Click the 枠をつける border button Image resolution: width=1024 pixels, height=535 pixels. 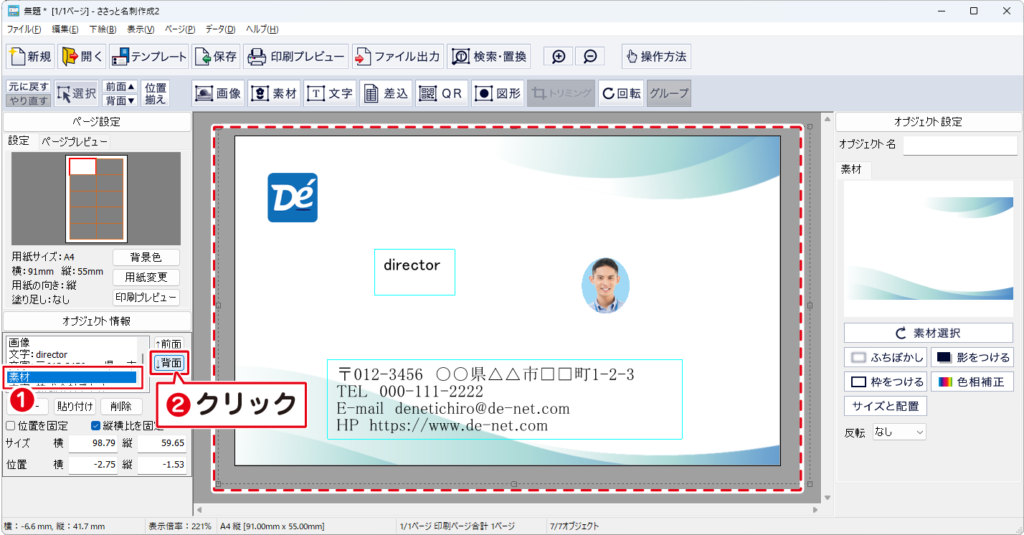click(885, 382)
